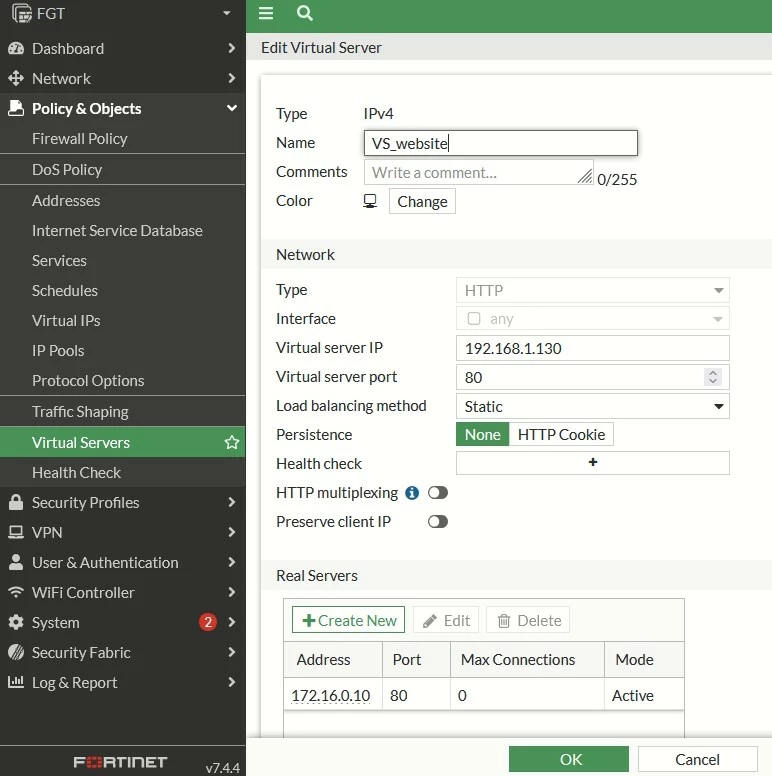Click the Virtual server port stepper arrows

pos(713,377)
